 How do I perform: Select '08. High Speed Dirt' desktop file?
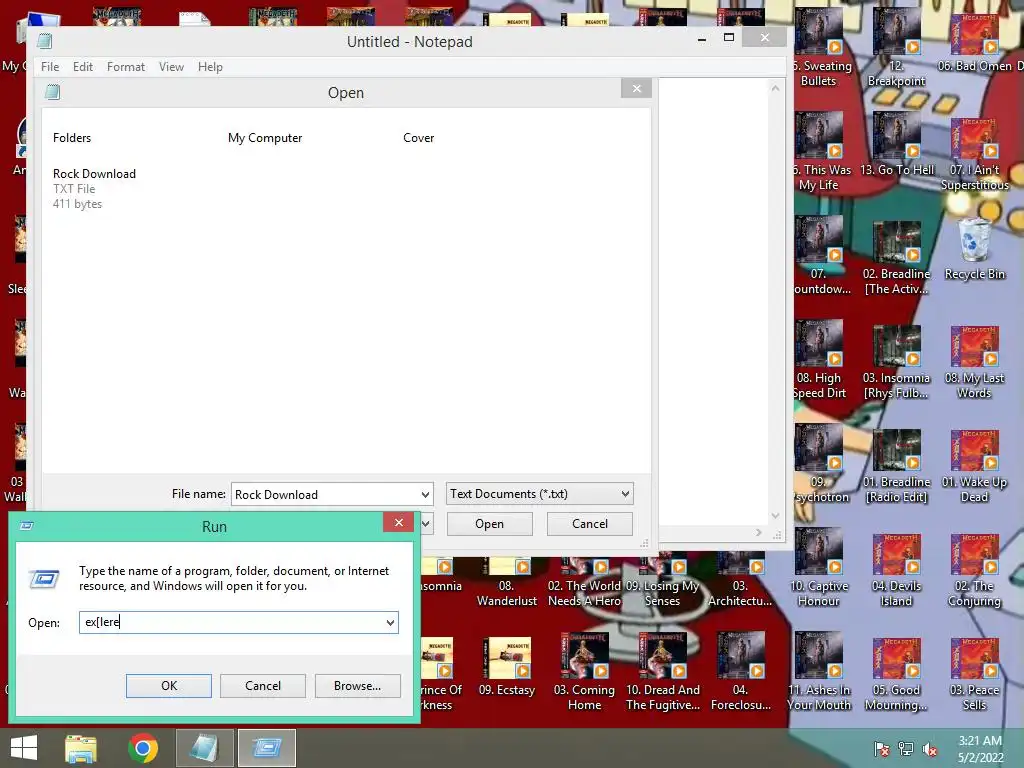click(819, 361)
